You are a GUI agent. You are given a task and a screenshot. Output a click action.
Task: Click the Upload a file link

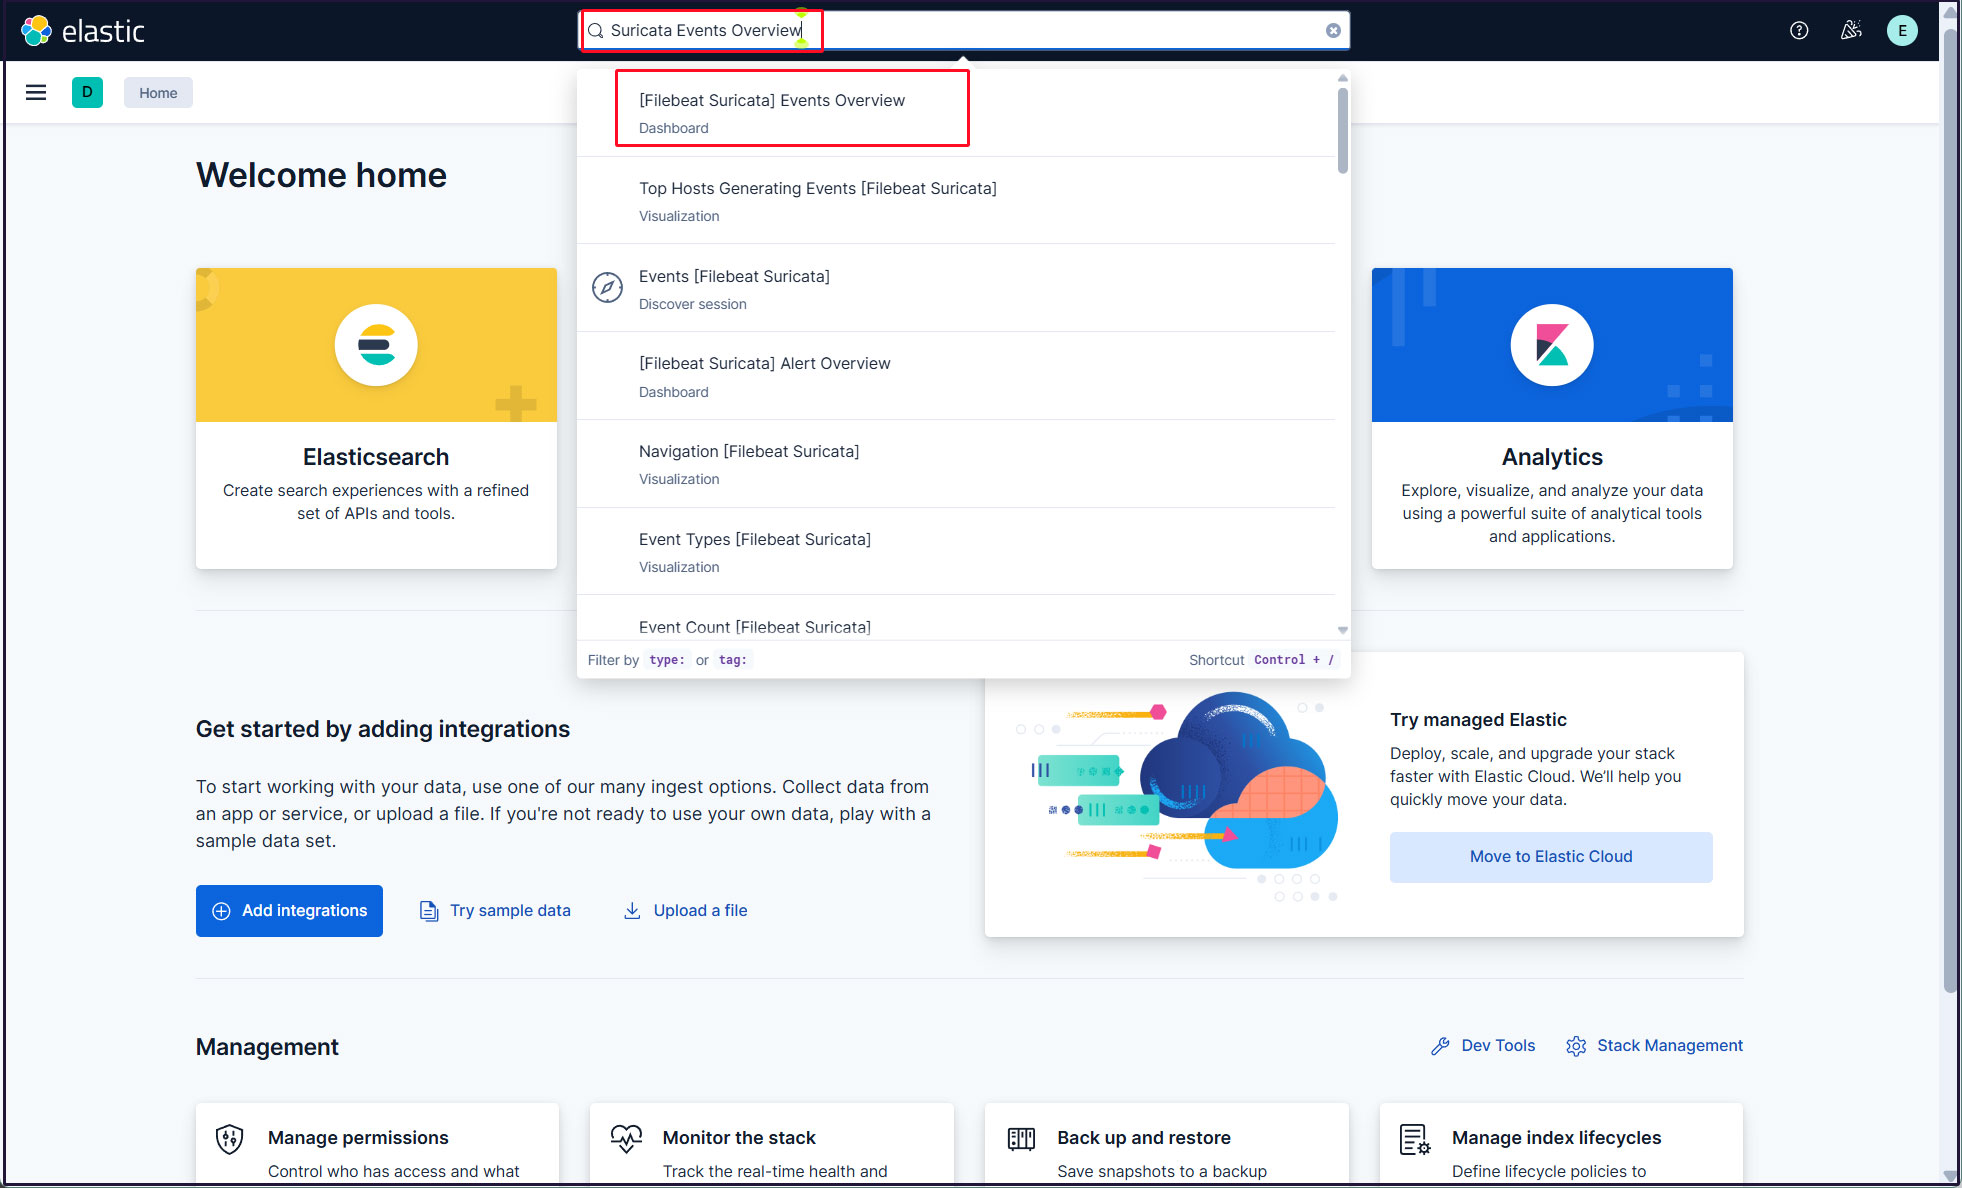click(x=685, y=911)
